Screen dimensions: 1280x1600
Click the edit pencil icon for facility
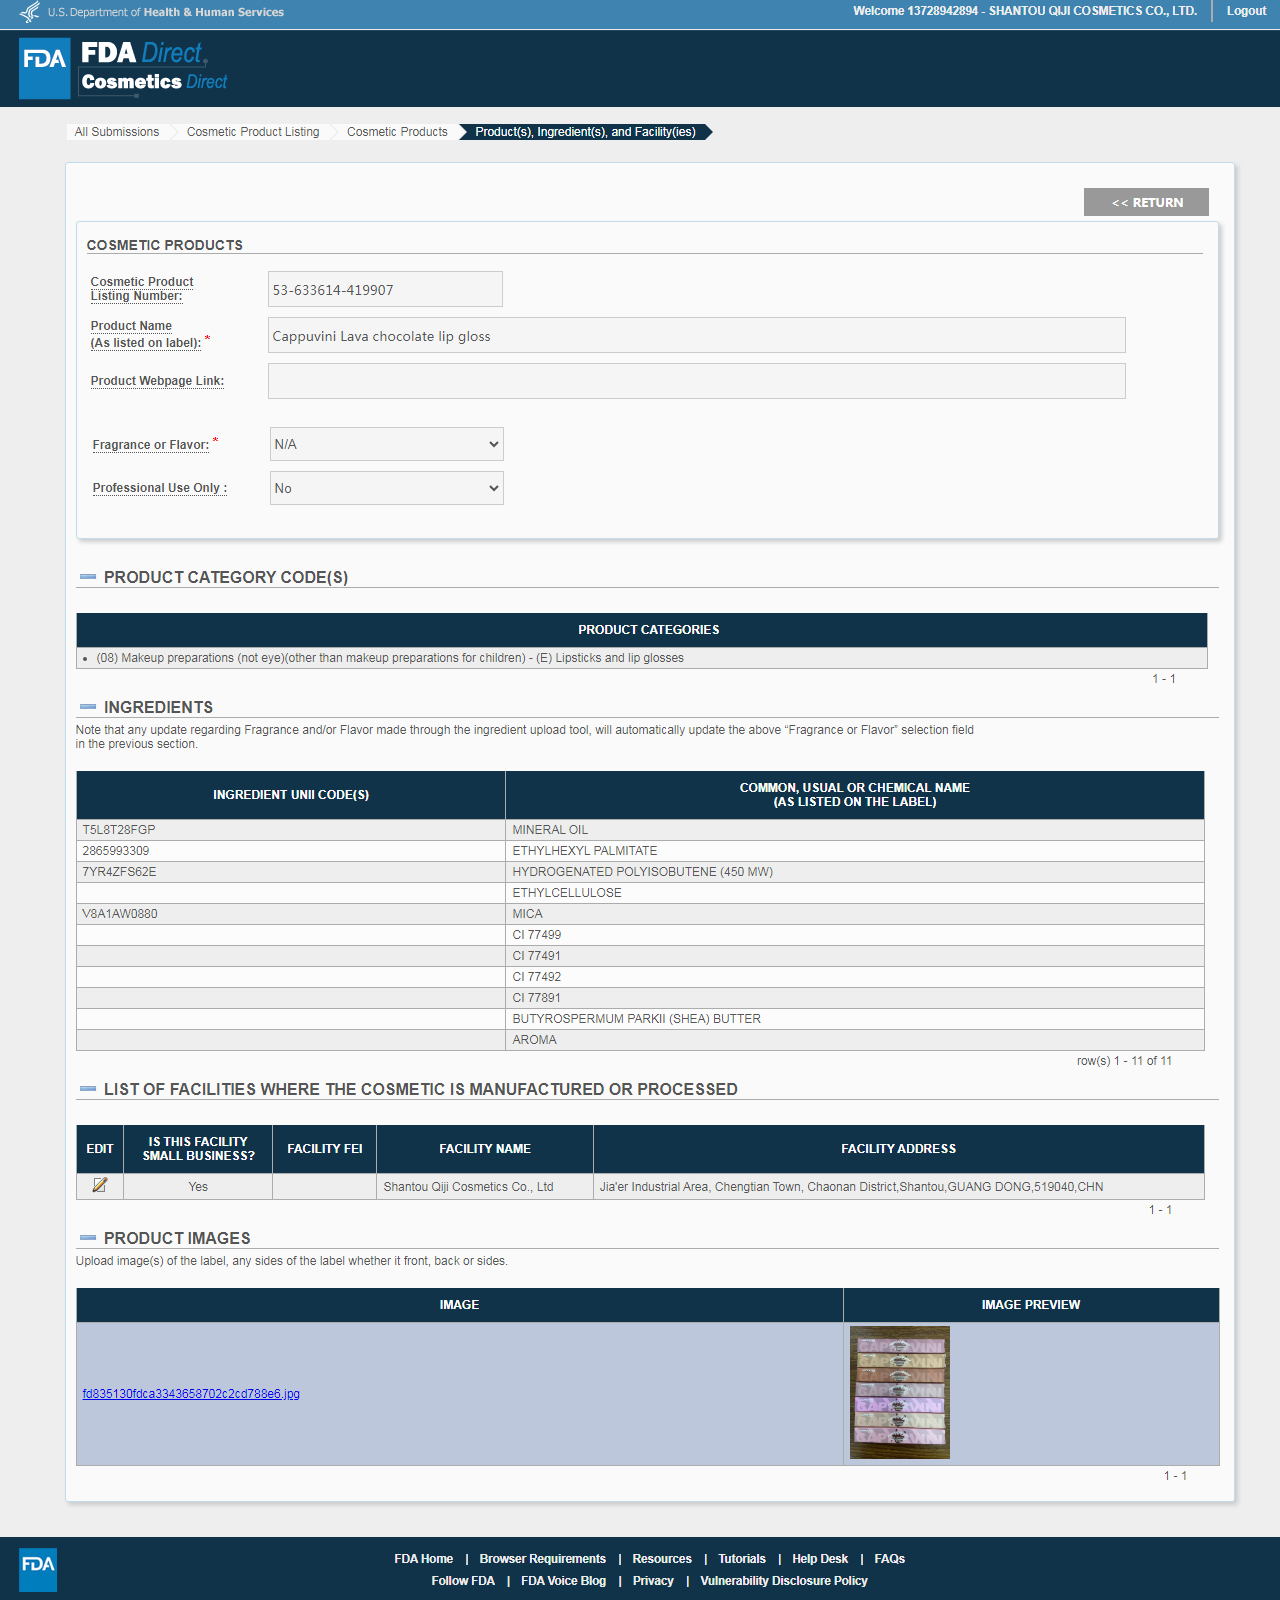coord(100,1185)
